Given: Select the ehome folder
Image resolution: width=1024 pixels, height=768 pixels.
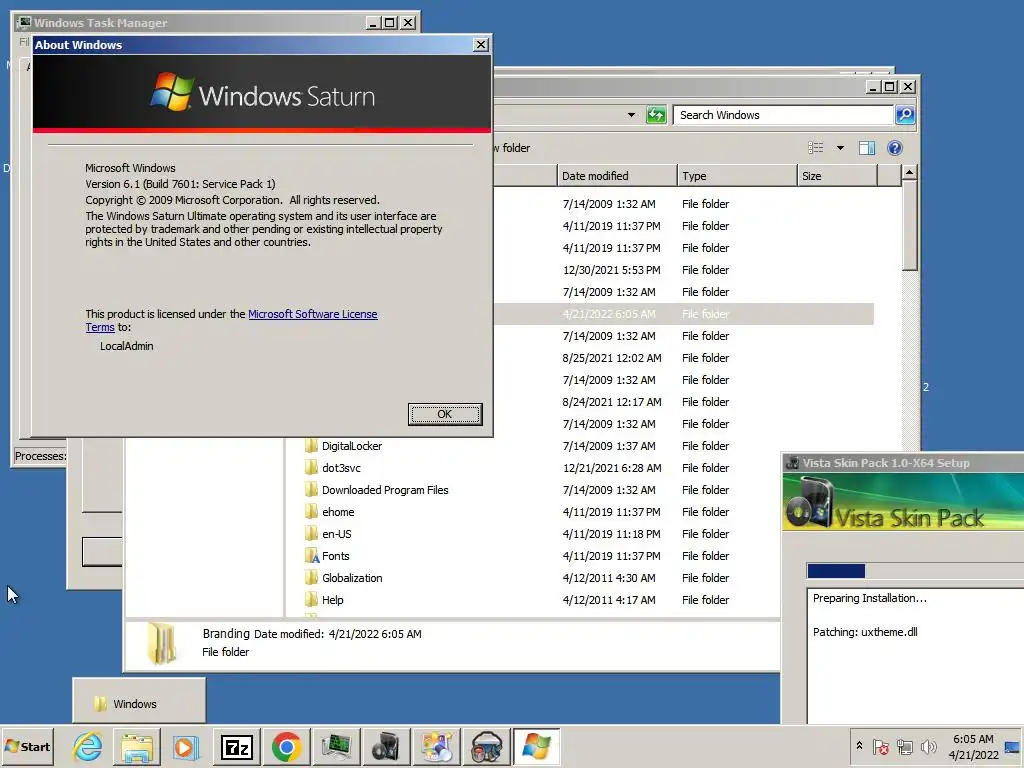Looking at the screenshot, I should click(338, 512).
